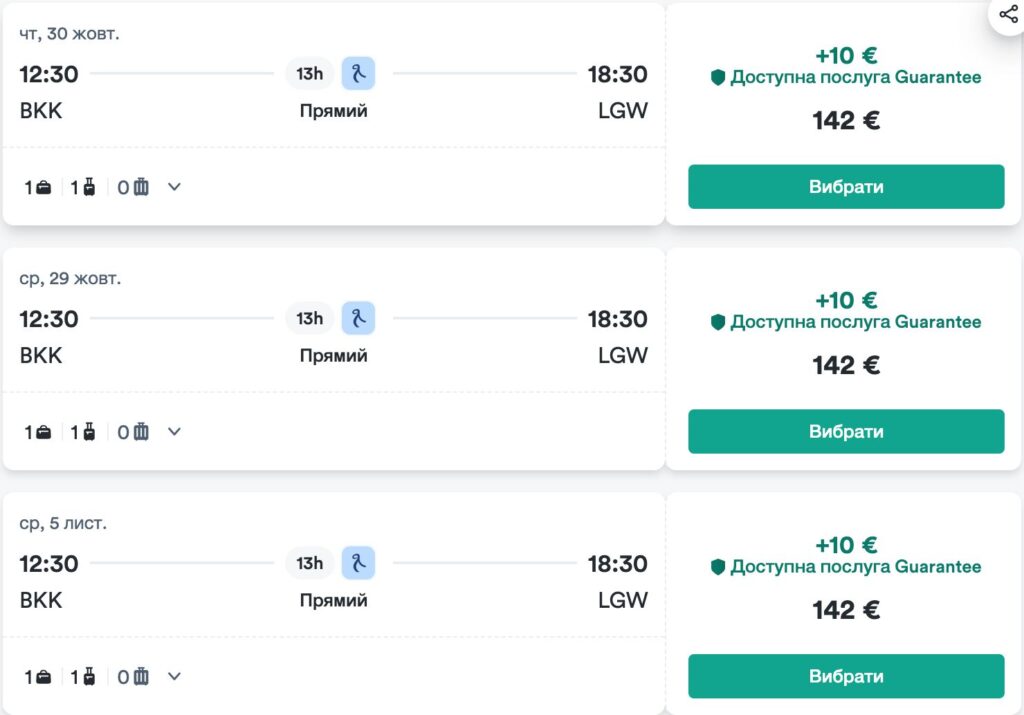The image size is (1024, 715).
Task: Open Guarantee service info on 5 лист. offer
Action: (x=855, y=567)
